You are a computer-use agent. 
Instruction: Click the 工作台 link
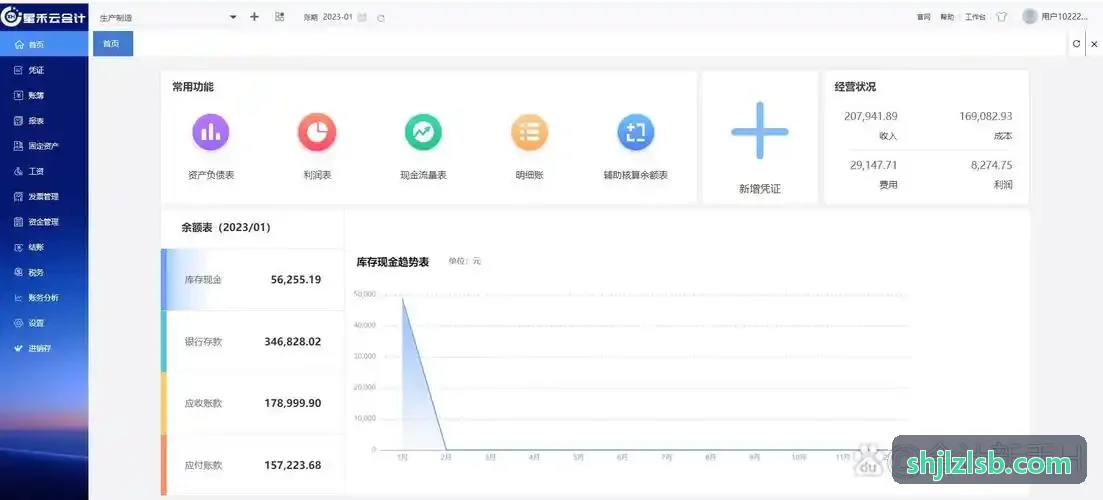(x=975, y=18)
